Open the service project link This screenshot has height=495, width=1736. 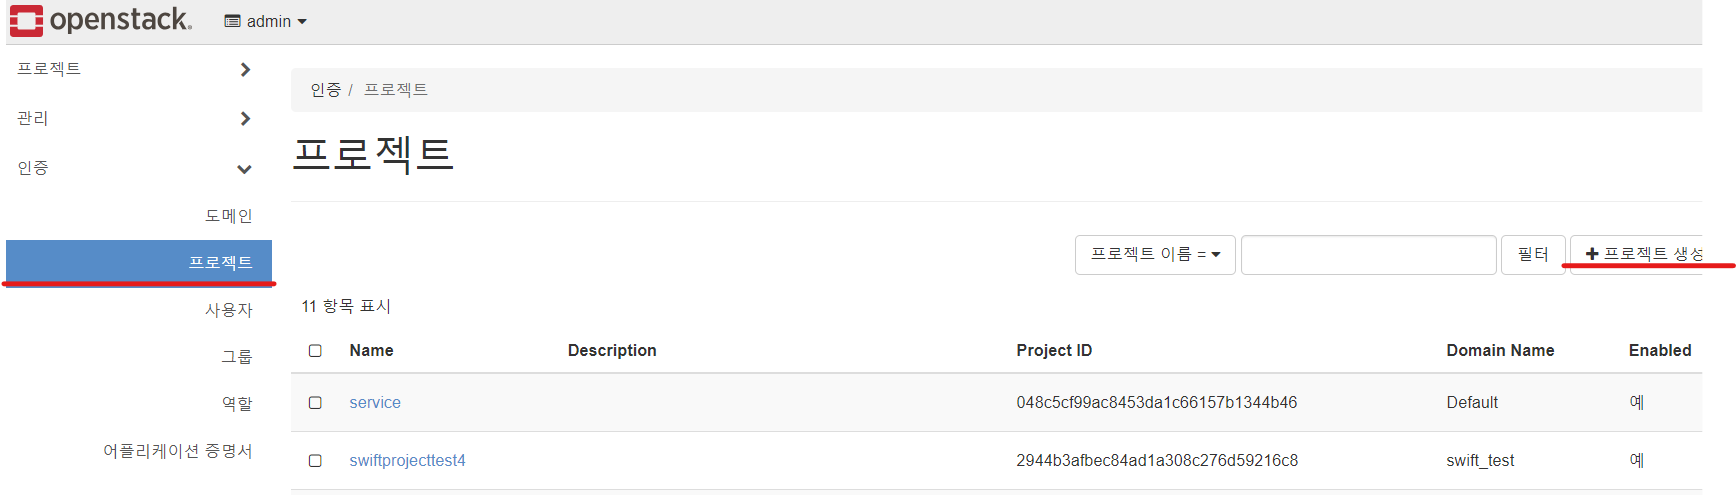point(375,403)
